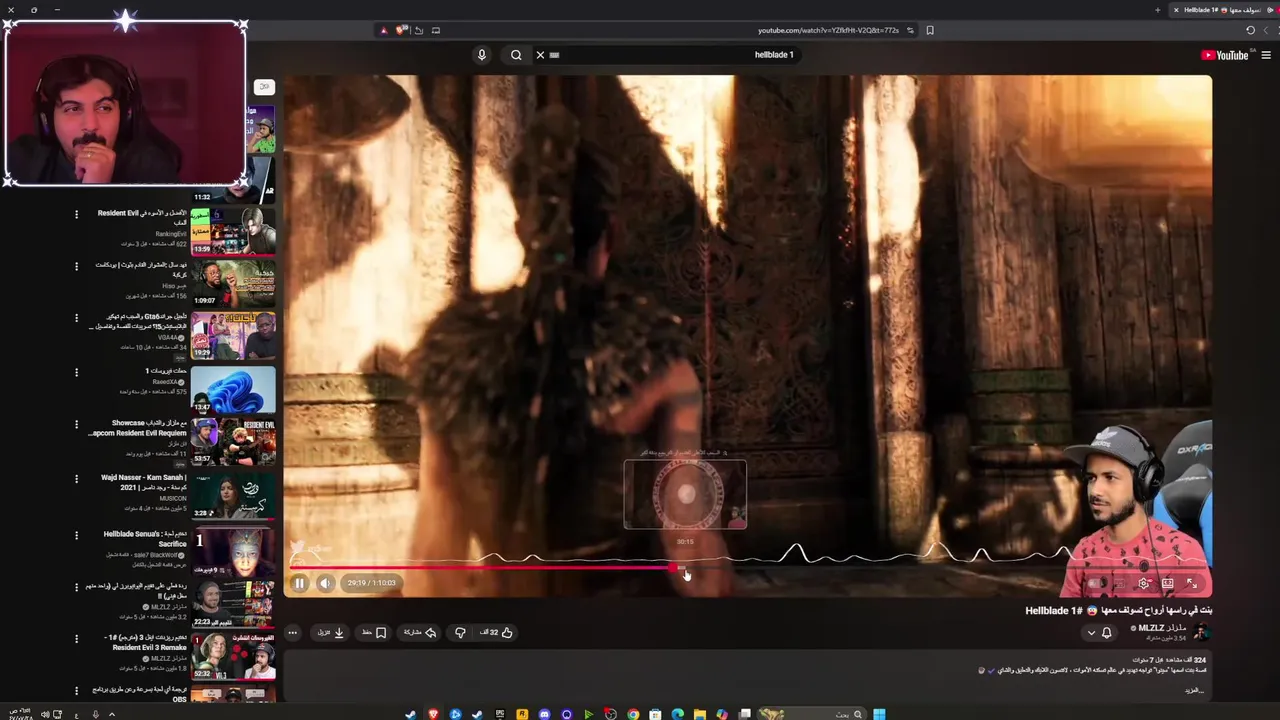Open Showcase Resident Evil Requiem video
The height and width of the screenshot is (720, 1280).
[x=232, y=441]
